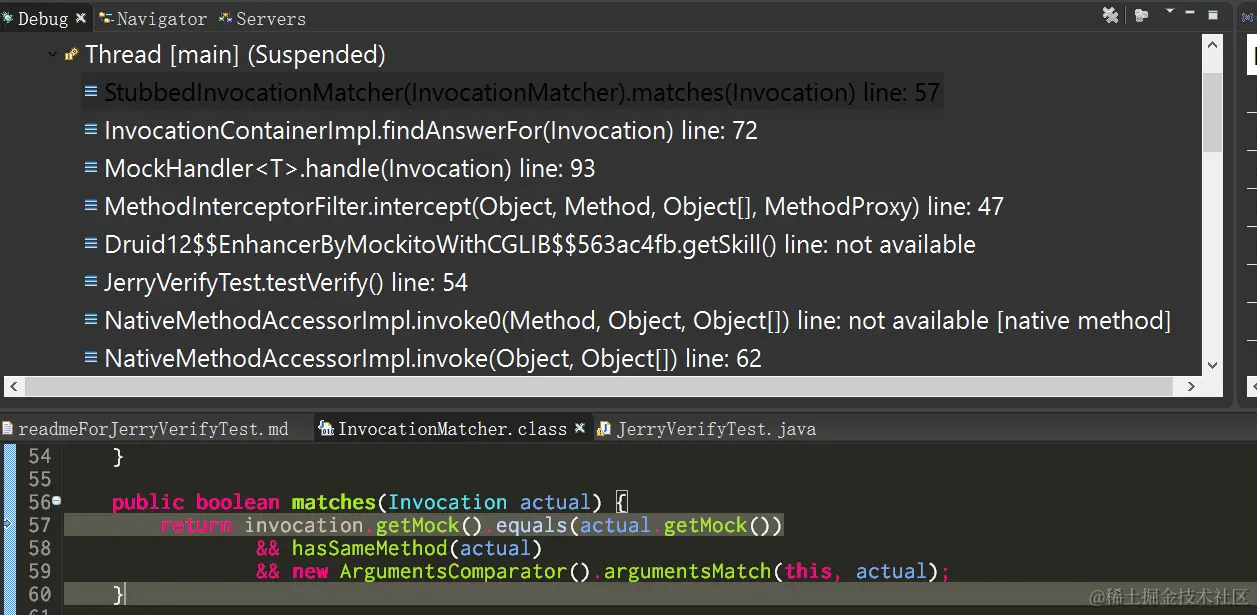Click the JerryVerifyTest.java file icon on tab
The height and width of the screenshot is (615, 1257).
[x=603, y=429]
